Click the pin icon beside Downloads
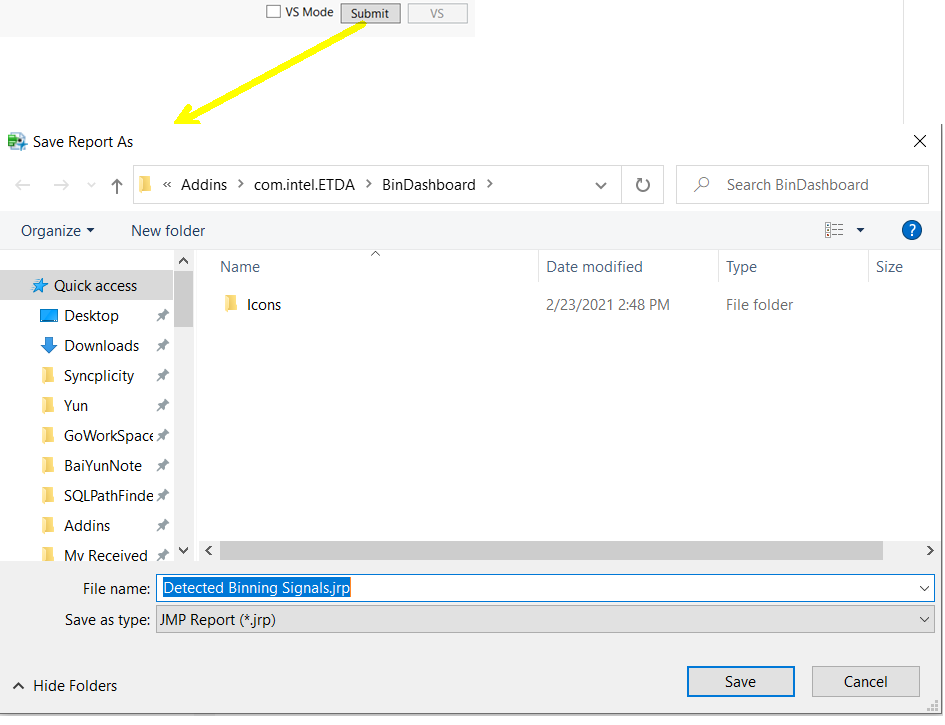Viewport: 945px width, 725px height. coord(162,345)
